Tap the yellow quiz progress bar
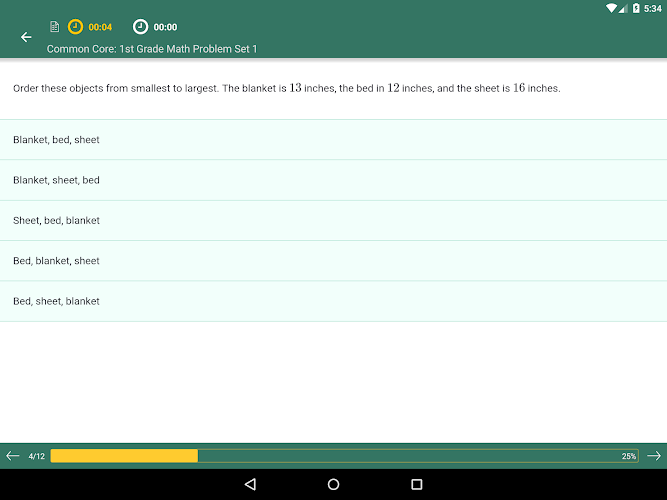Viewport: 667px width, 500px height. coord(345,456)
